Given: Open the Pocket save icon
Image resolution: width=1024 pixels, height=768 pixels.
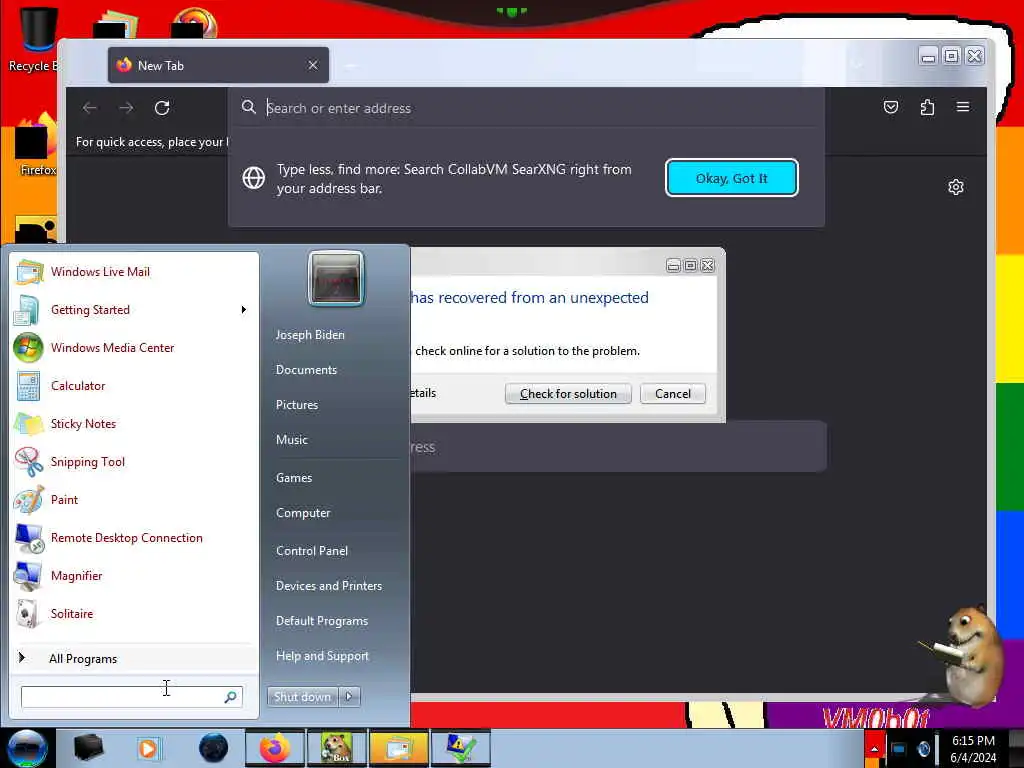Looking at the screenshot, I should click(891, 107).
